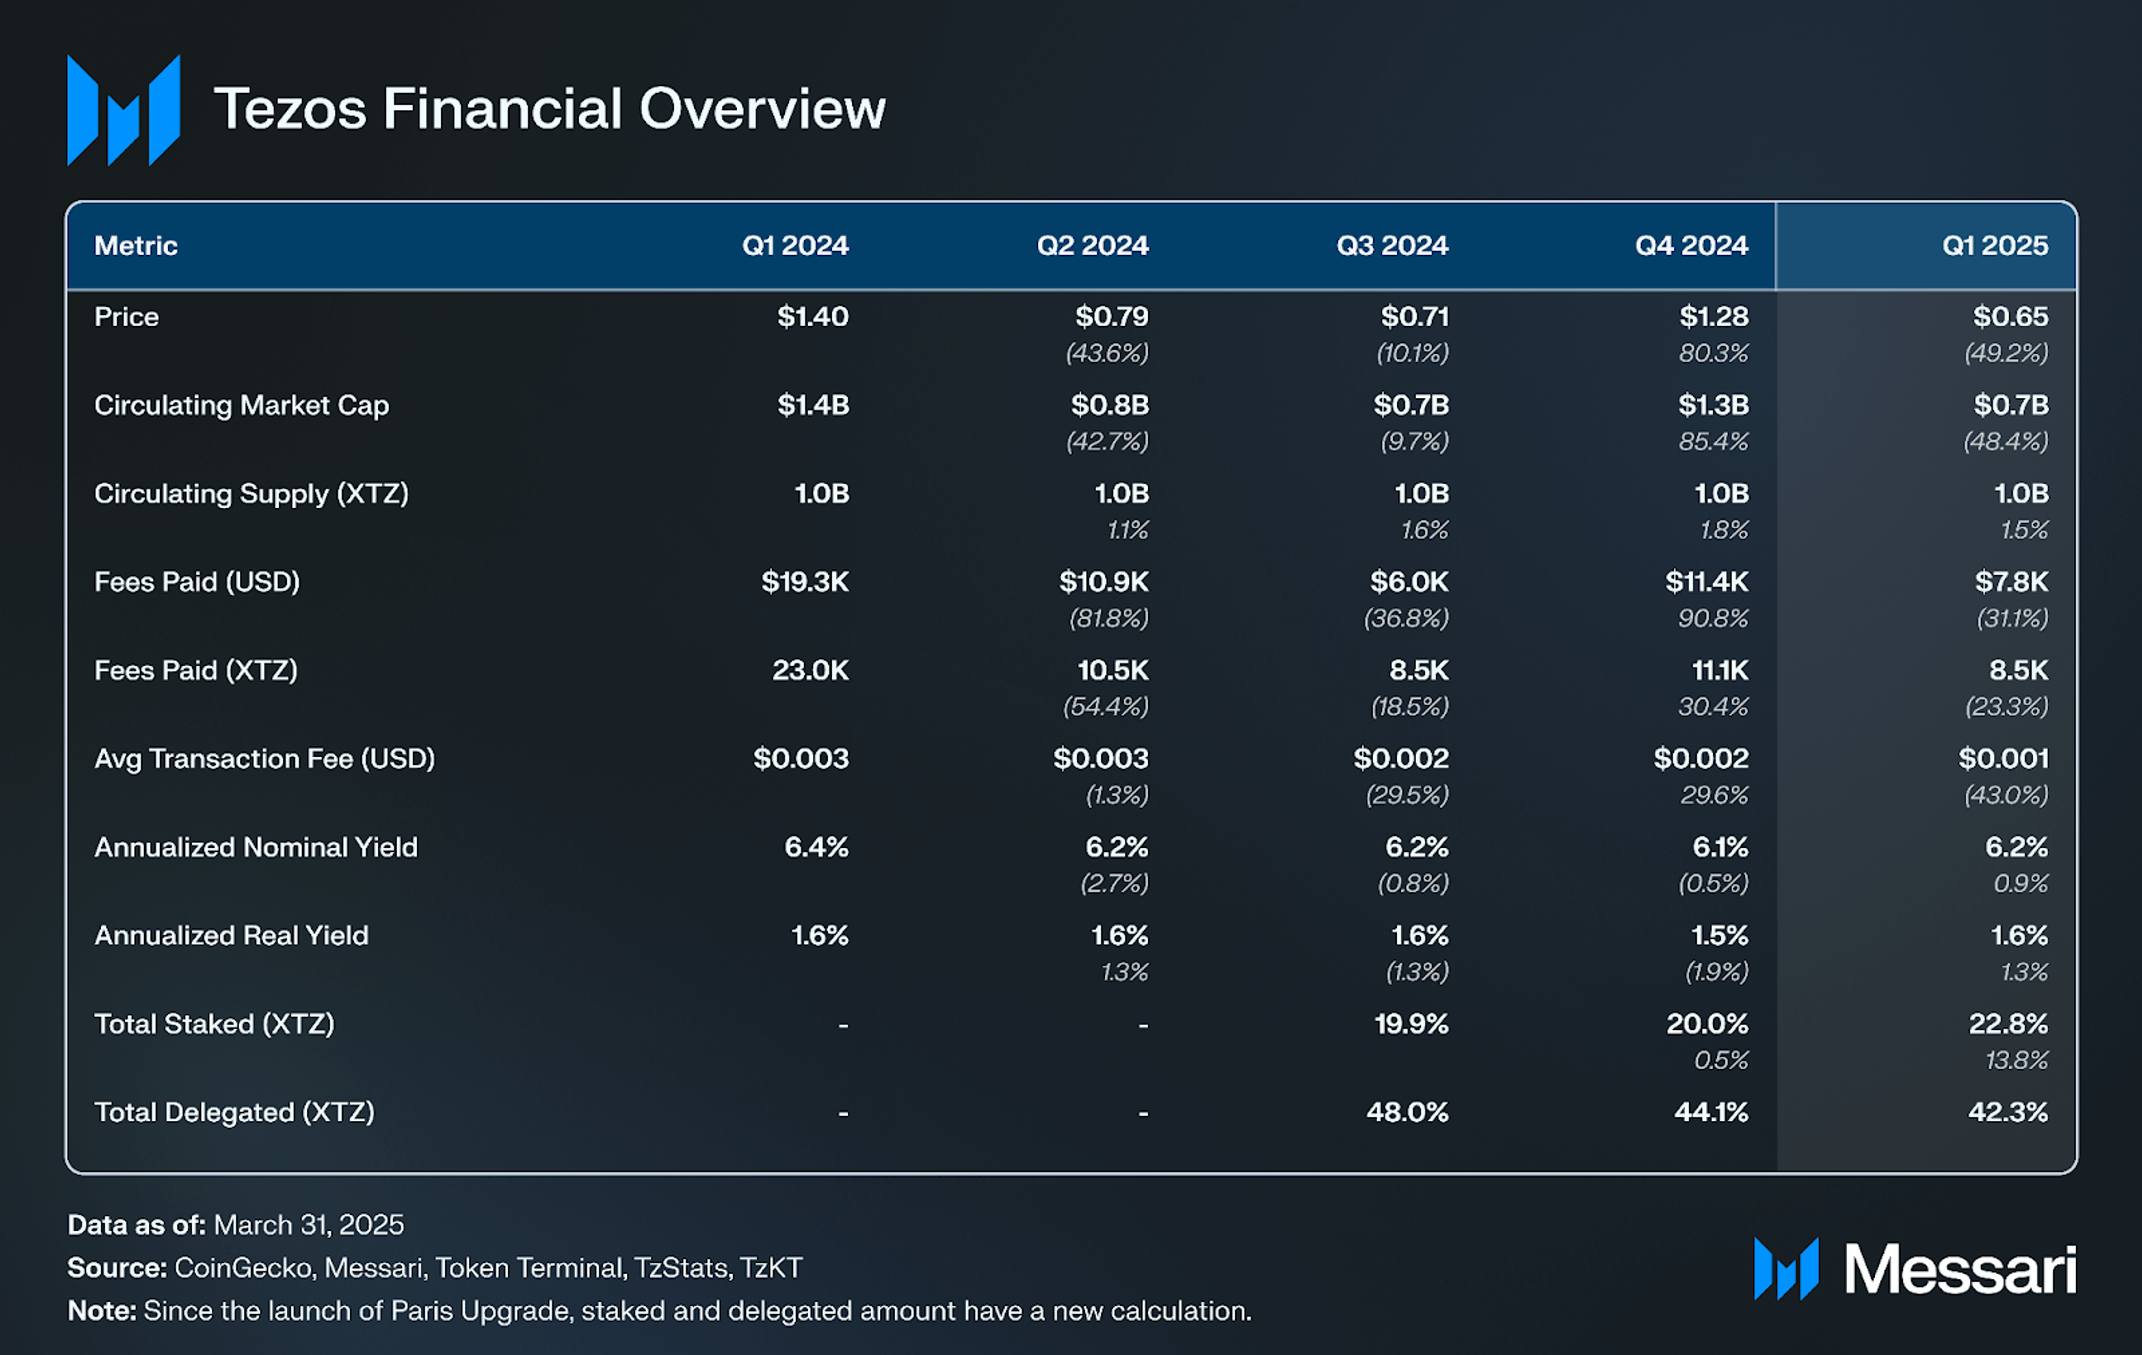Click the supply change '1.8%'
The height and width of the screenshot is (1355, 2142).
1724,530
